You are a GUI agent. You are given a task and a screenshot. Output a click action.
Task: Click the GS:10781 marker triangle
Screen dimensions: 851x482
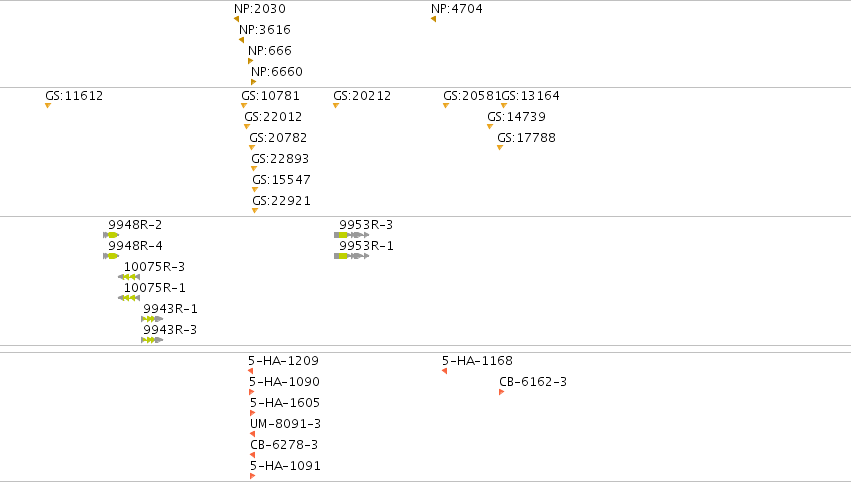pyautogui.click(x=244, y=105)
